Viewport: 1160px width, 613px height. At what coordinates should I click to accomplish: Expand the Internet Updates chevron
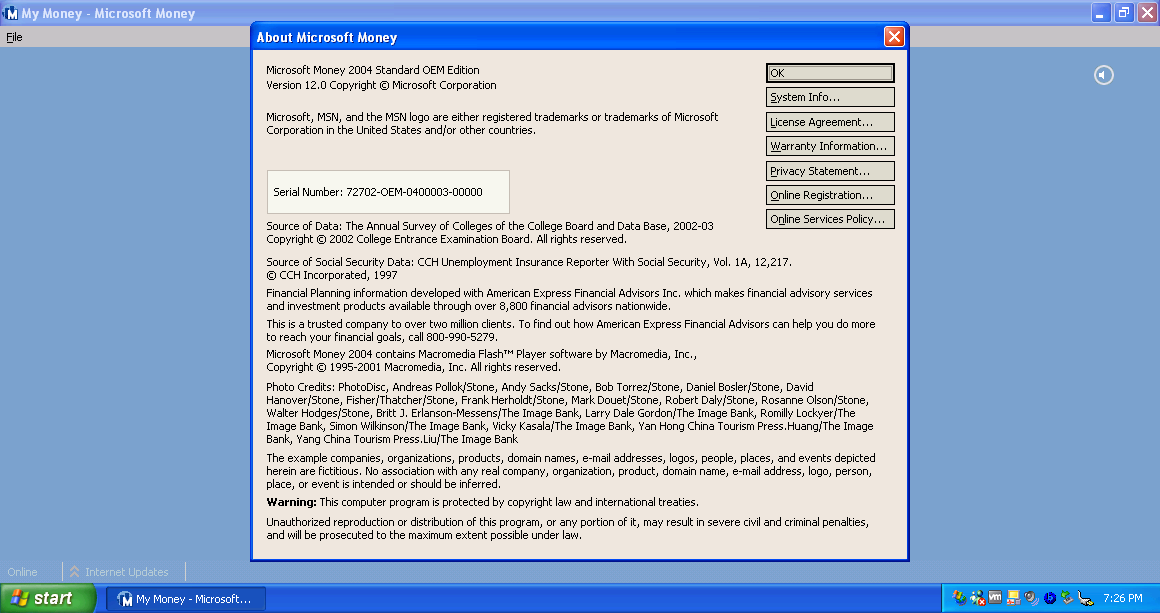(74, 572)
